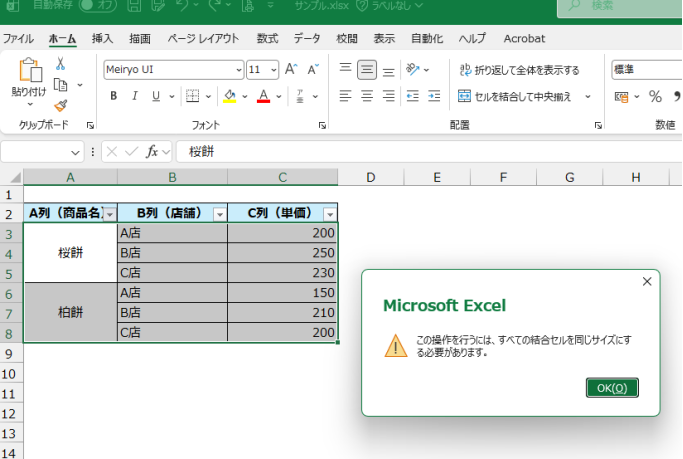This screenshot has width=683, height=459.
Task: Switch to the データ ribbon tab
Action: [307, 39]
